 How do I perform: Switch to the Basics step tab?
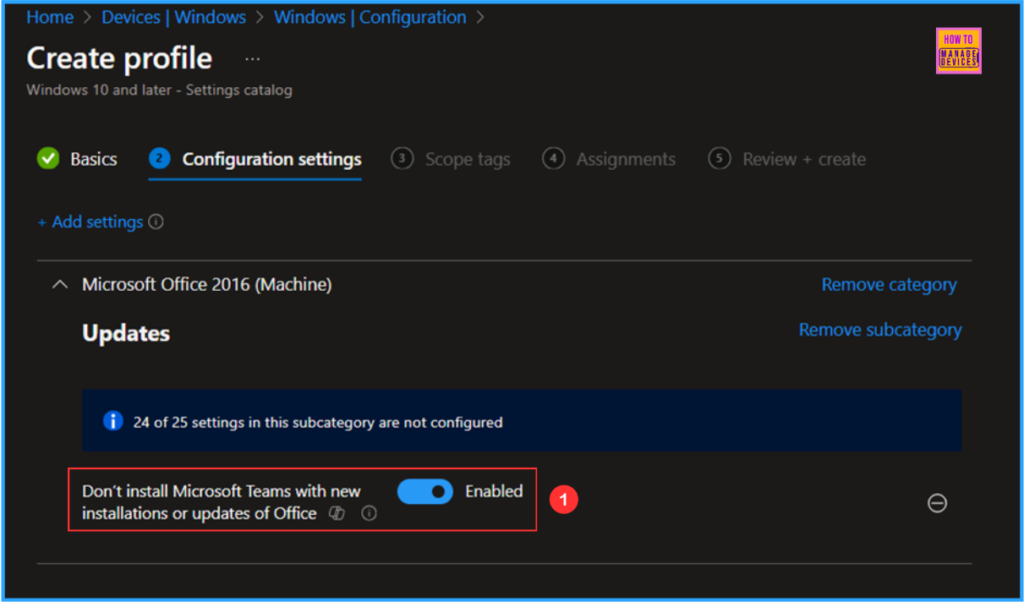(x=77, y=159)
